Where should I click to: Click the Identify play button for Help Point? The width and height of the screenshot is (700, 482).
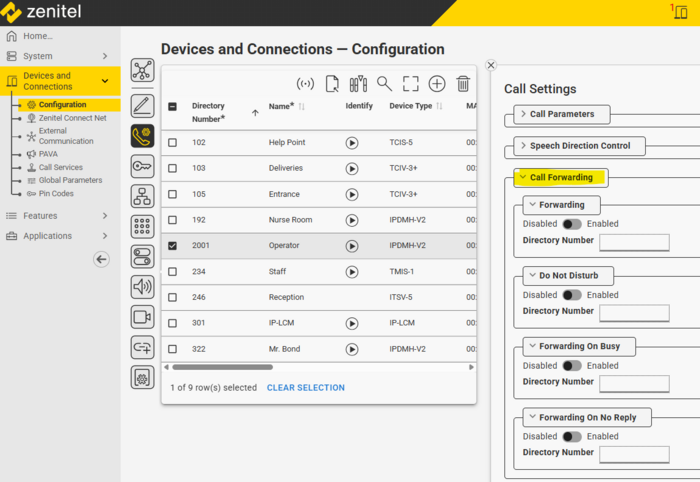pyautogui.click(x=352, y=143)
